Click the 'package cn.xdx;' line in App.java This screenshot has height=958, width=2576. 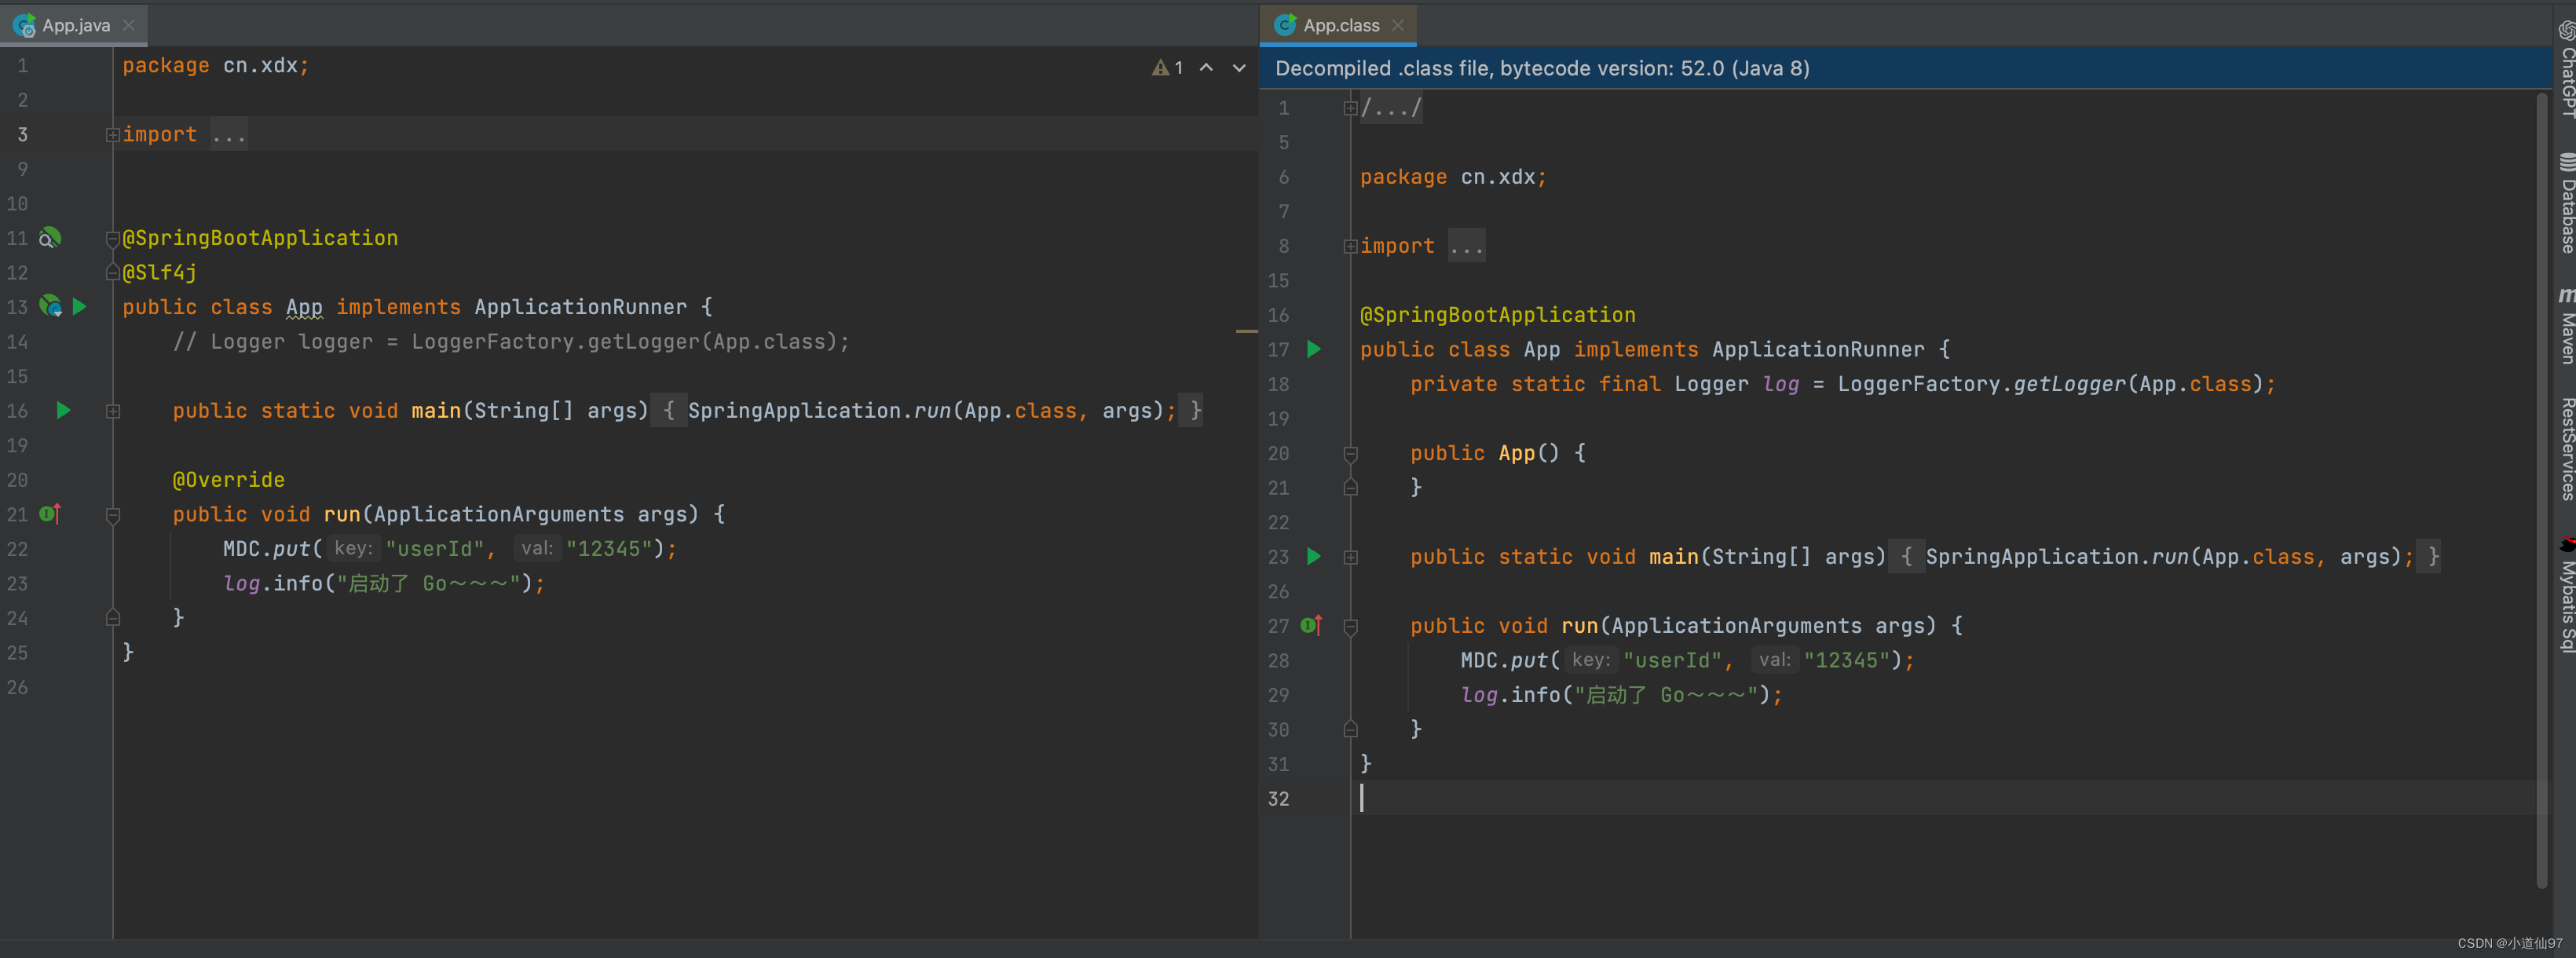pyautogui.click(x=216, y=65)
